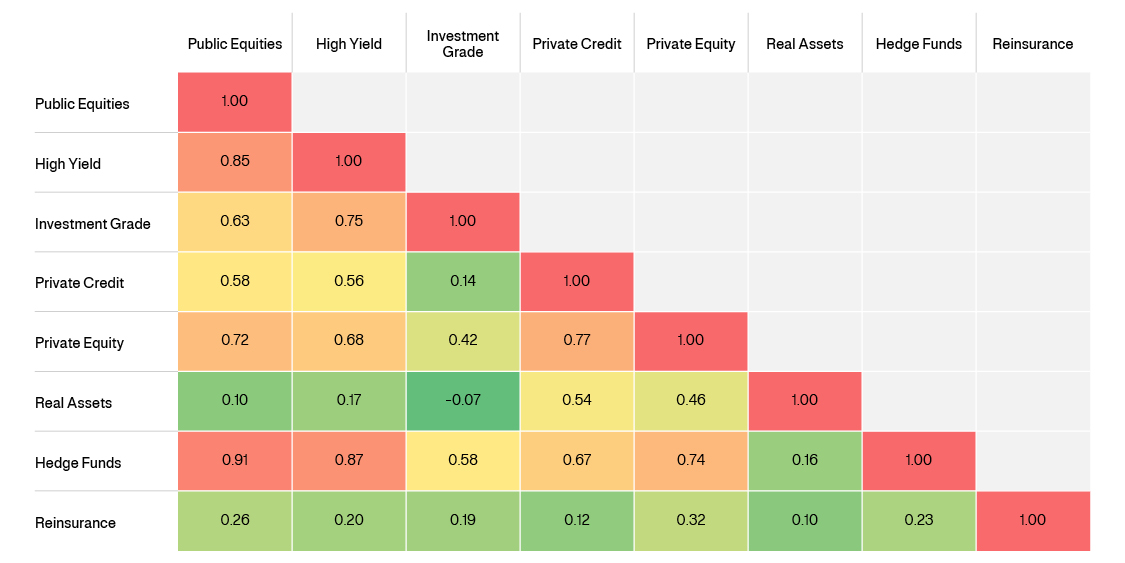
Task: Select the Real Assets row label
Action: click(x=73, y=403)
